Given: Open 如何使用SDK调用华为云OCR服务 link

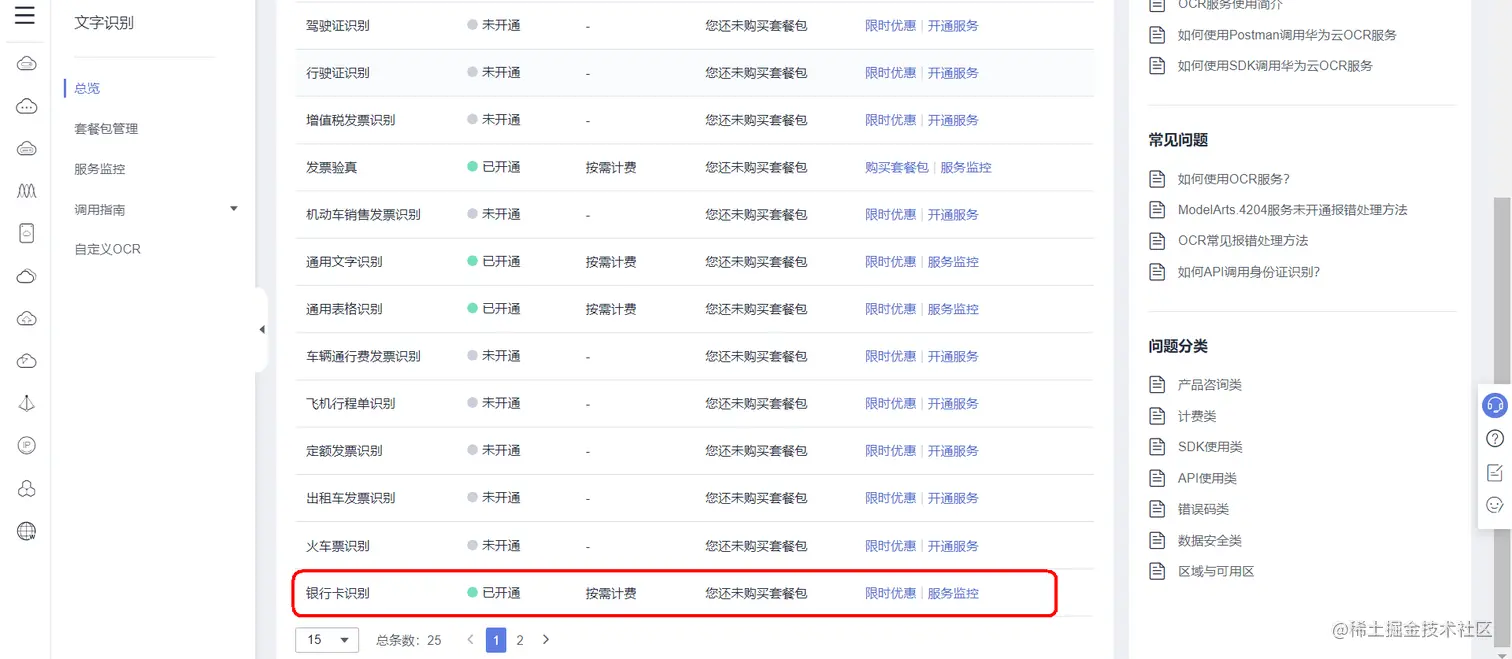Looking at the screenshot, I should click(x=1275, y=66).
